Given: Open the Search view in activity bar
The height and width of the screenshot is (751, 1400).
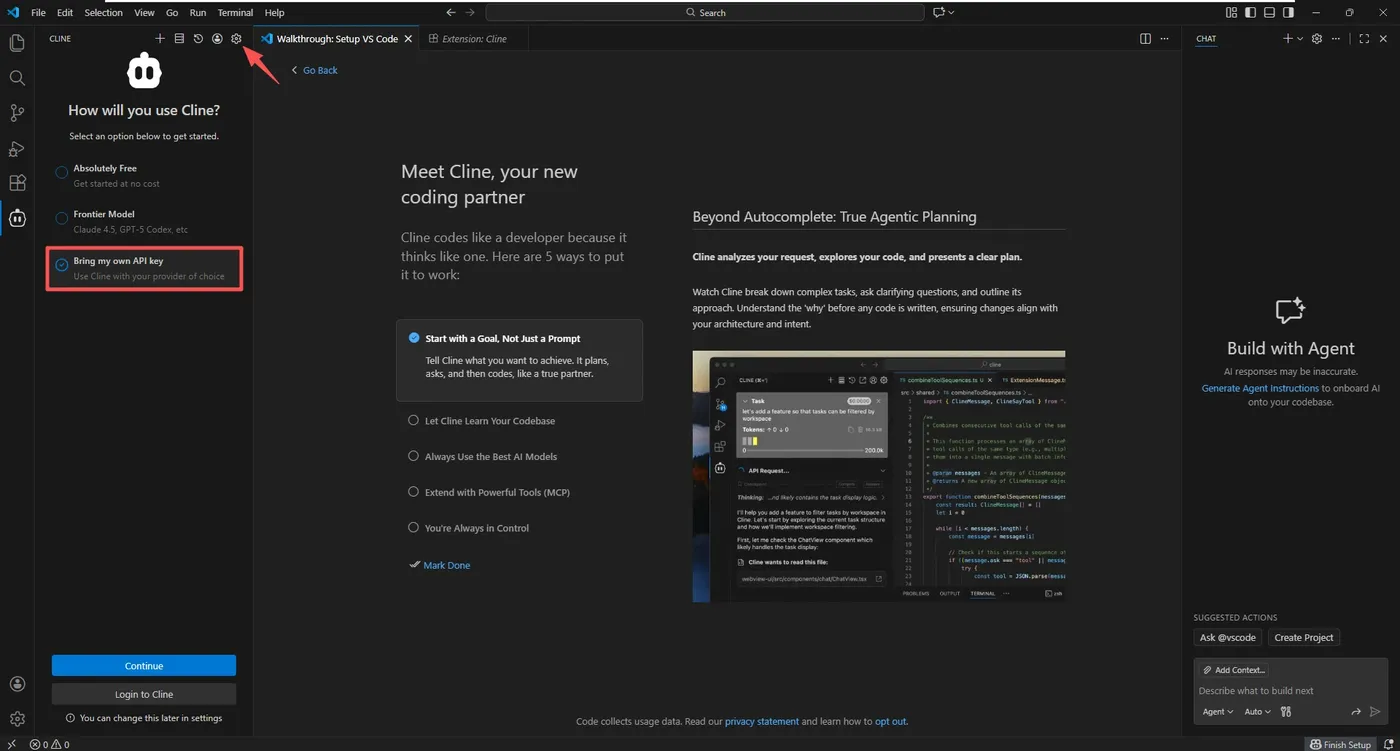Looking at the screenshot, I should pos(17,78).
